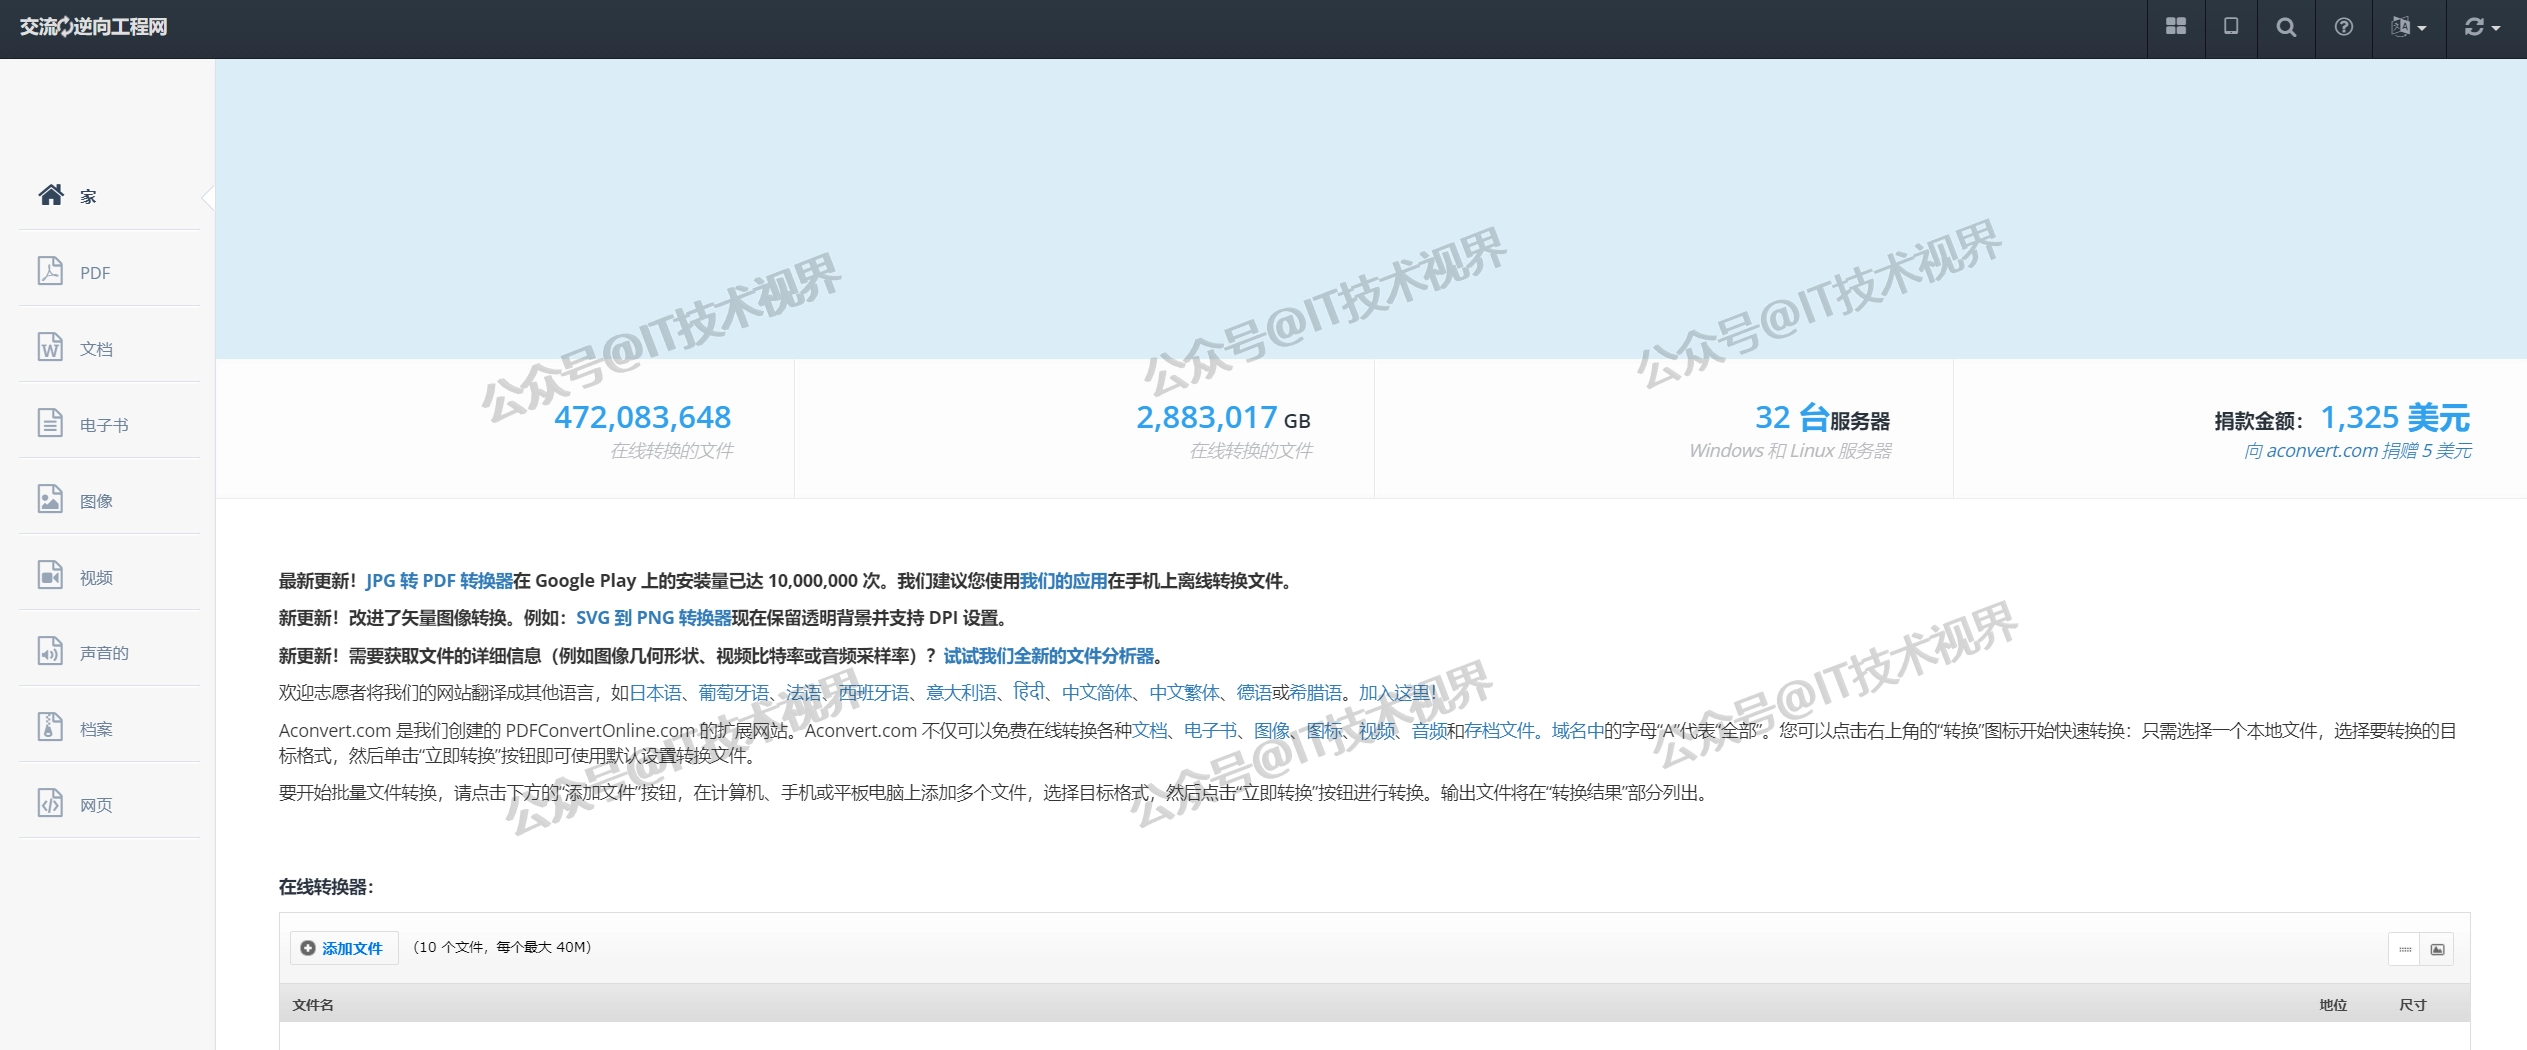Click the 32 台服务器 counter
Screen dimensions: 2527x1050
1822,418
